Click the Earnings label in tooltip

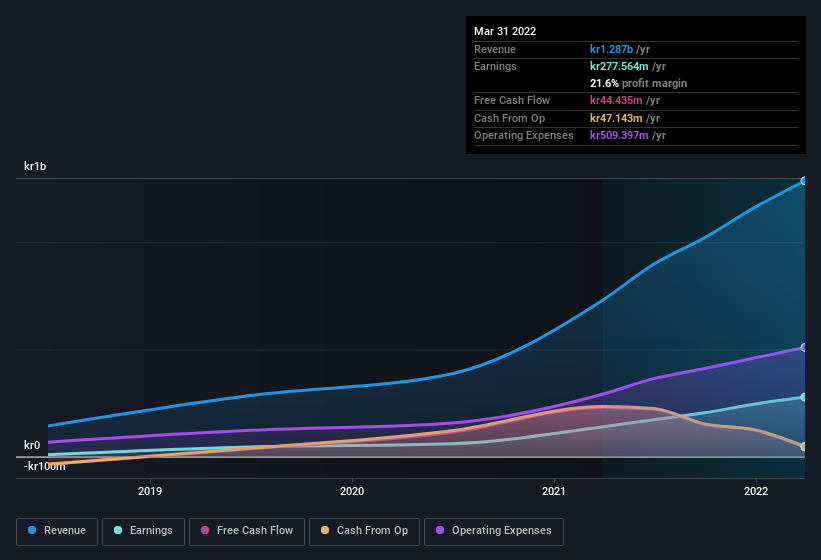(495, 66)
